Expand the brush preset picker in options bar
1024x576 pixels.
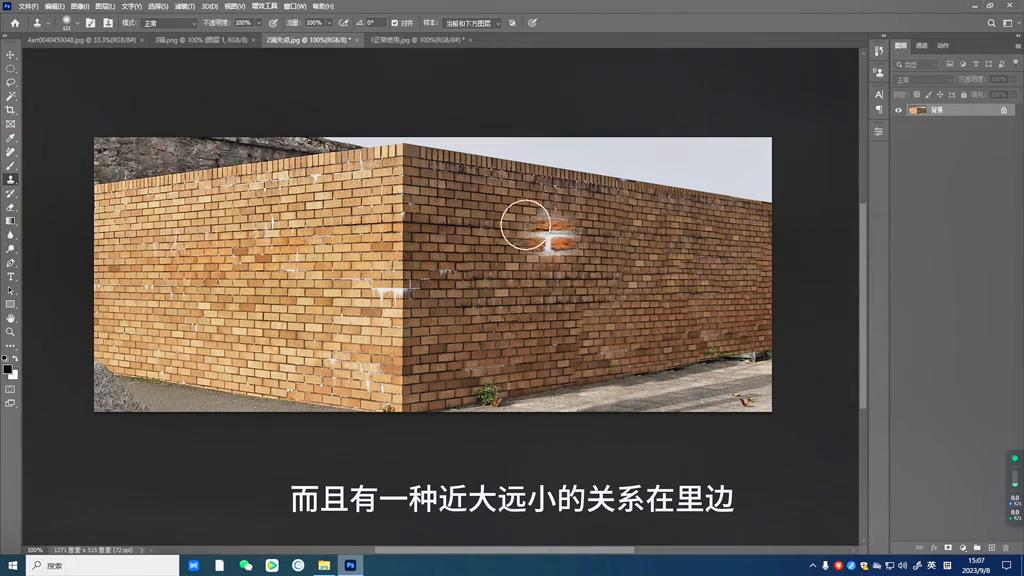[x=68, y=23]
